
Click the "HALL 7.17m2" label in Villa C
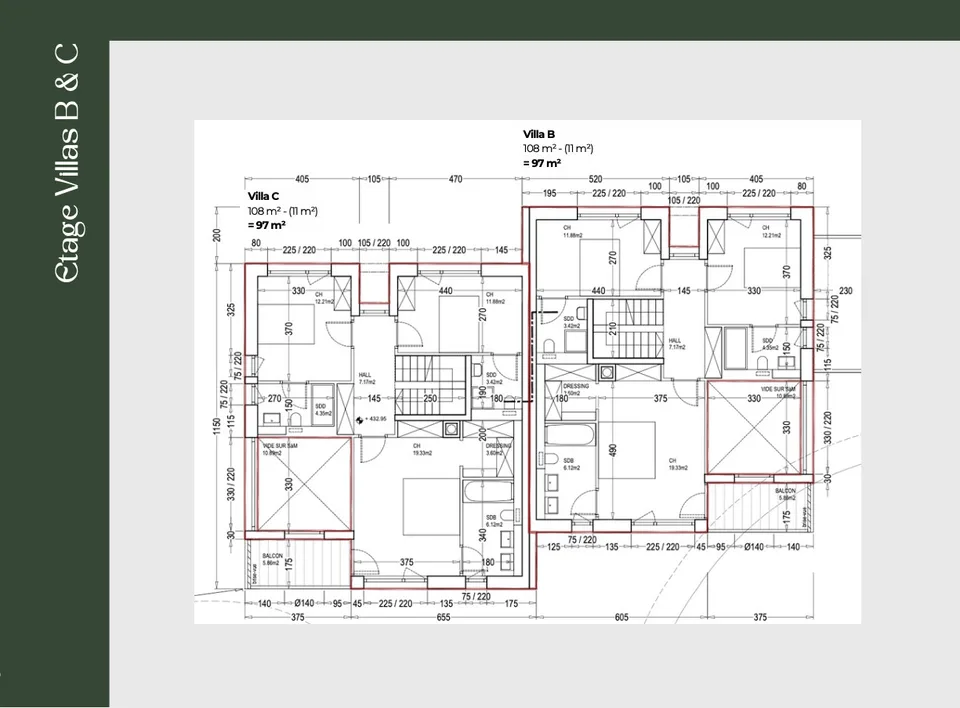[366, 378]
